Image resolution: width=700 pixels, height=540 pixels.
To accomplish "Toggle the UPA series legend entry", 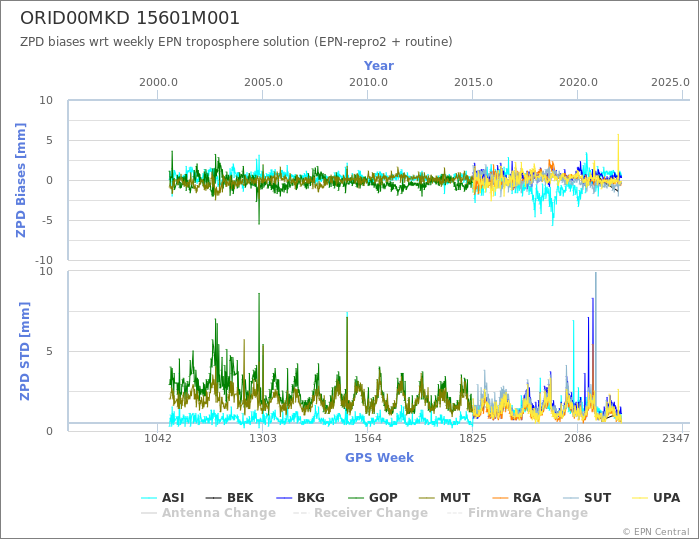I will (x=656, y=498).
